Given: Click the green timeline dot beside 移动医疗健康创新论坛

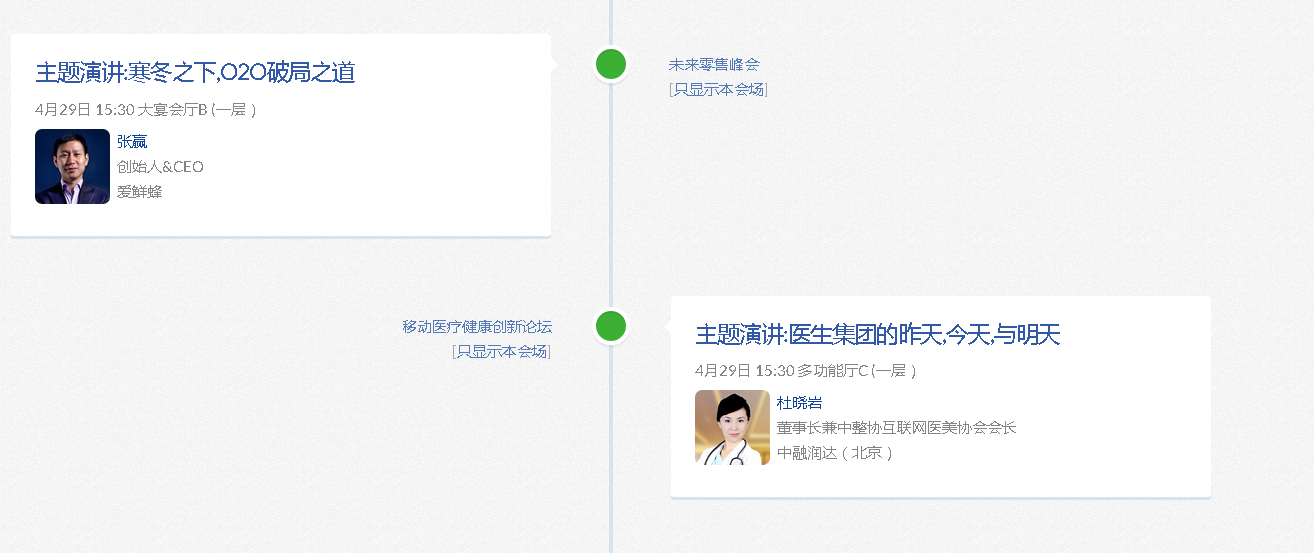Looking at the screenshot, I should coord(610,326).
